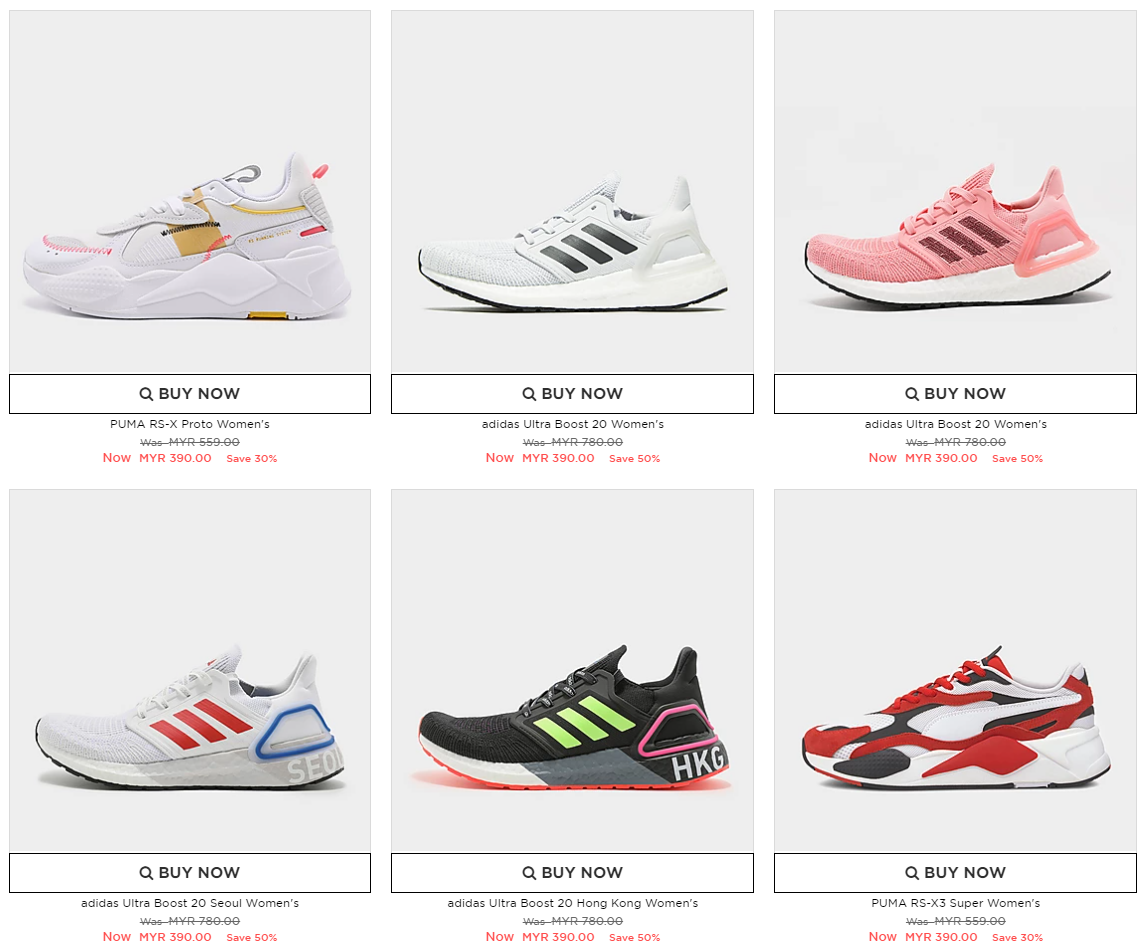Screen dimensions: 1145x951
Task: Open the white adidas Ultra Boost 20 image
Action: (x=572, y=192)
